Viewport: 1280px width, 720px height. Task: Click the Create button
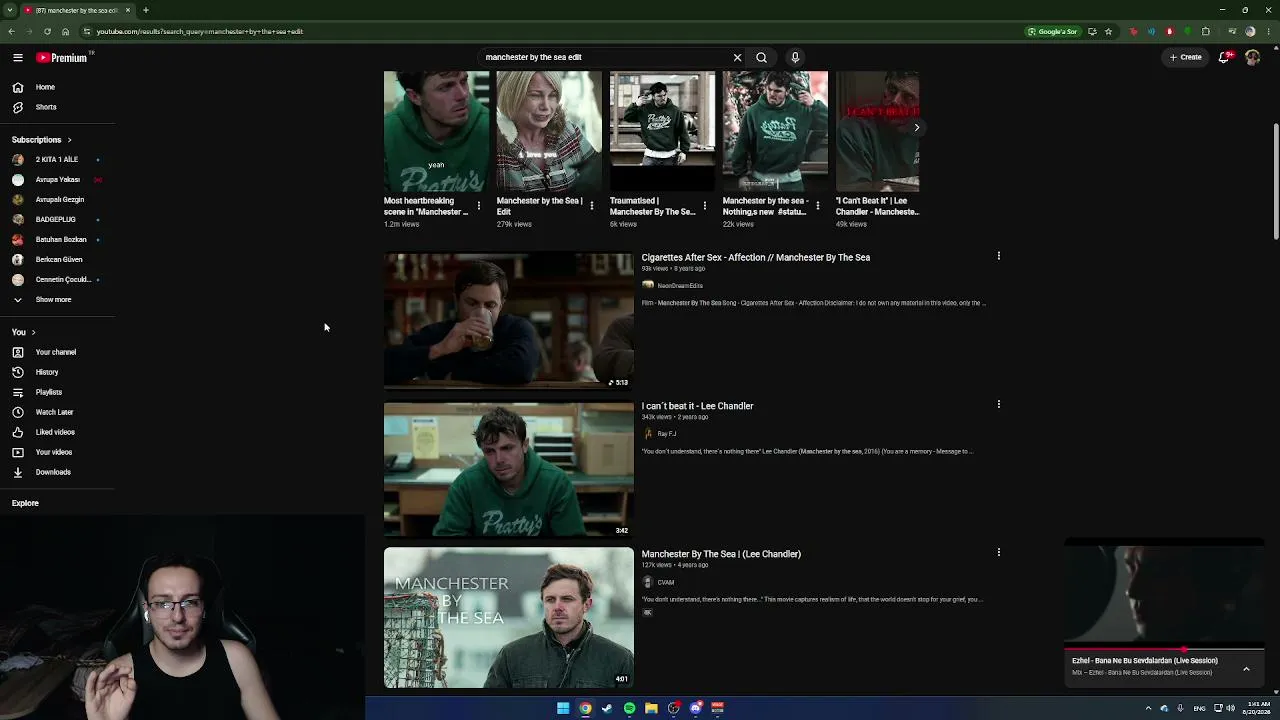click(1186, 57)
